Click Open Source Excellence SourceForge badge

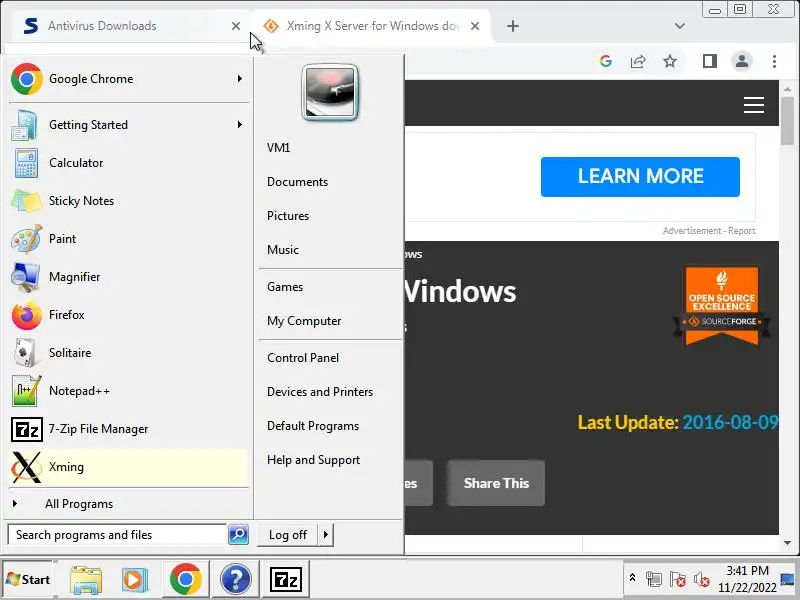(721, 306)
